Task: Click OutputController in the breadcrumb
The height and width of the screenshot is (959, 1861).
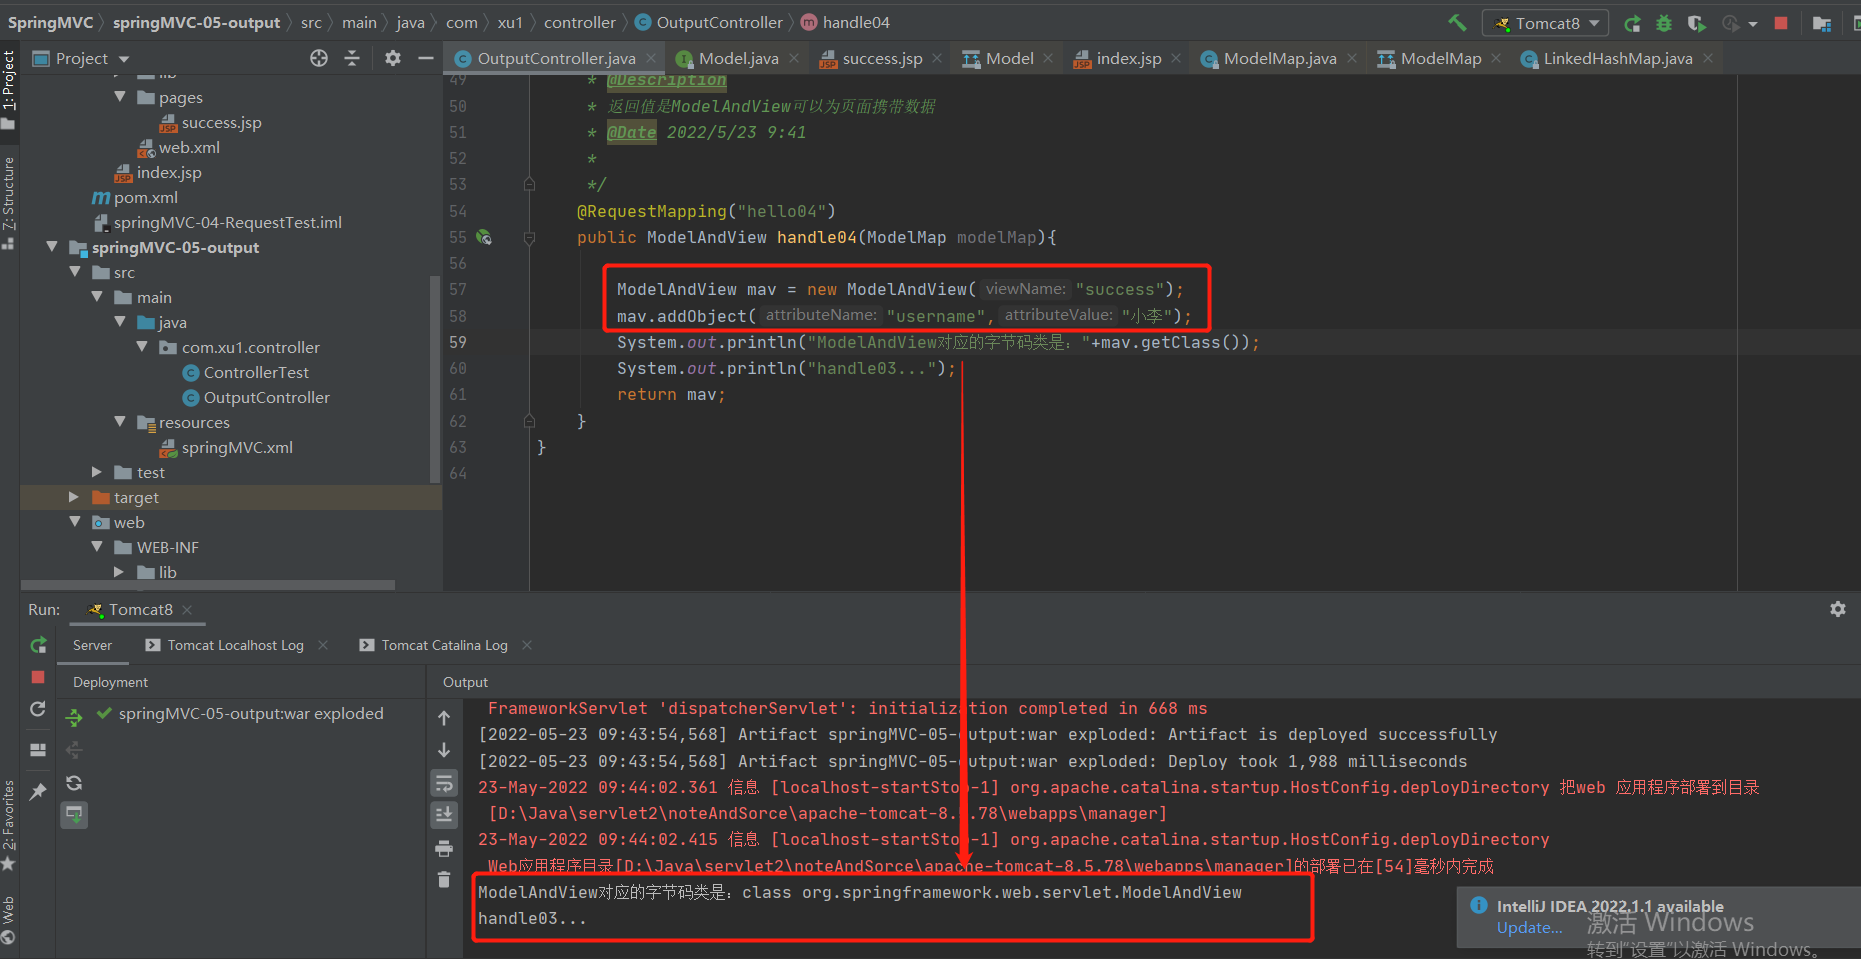Action: (x=719, y=22)
